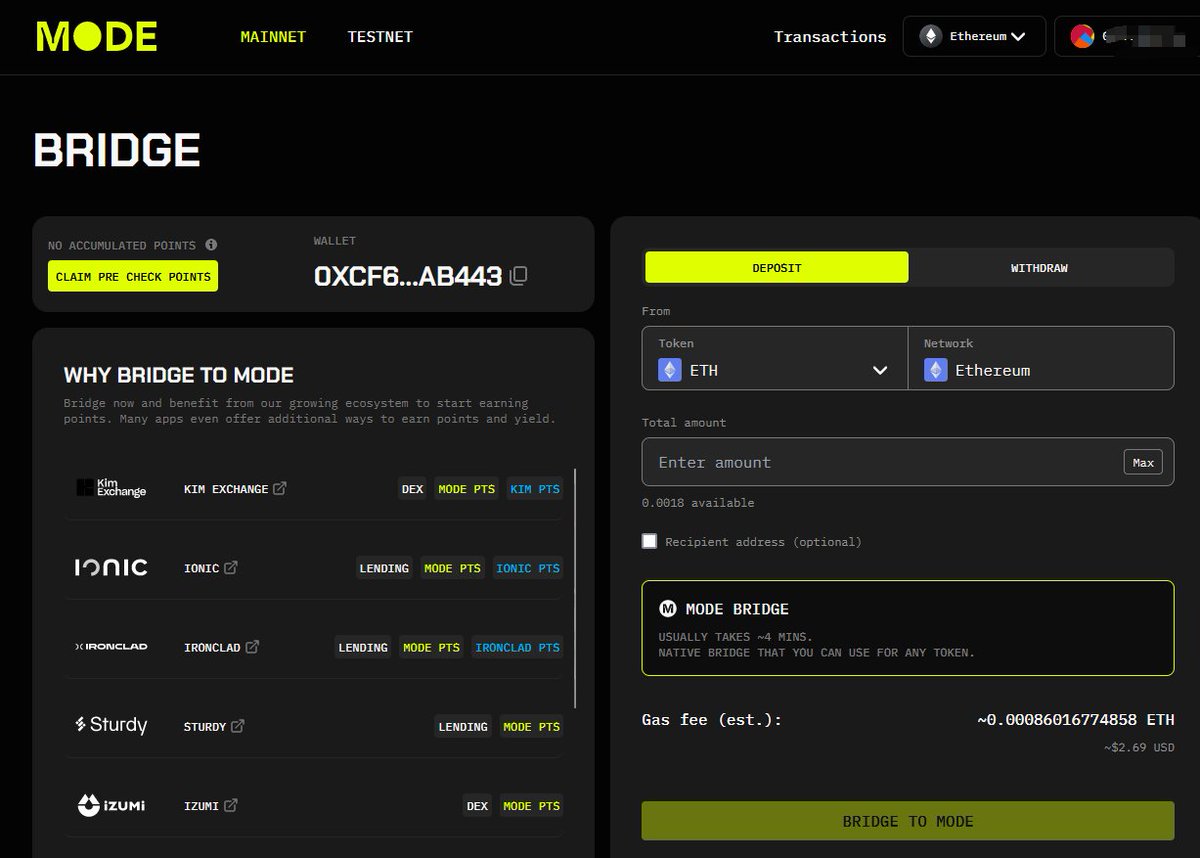Click the STURDY app name
Image resolution: width=1200 pixels, height=858 pixels.
205,726
